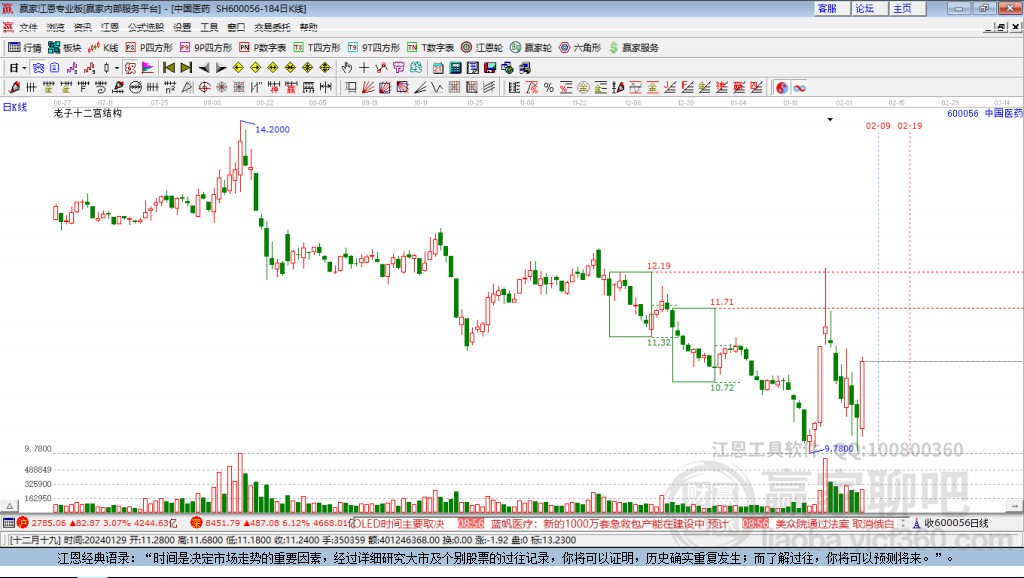Screen dimensions: 1024x578
Task: Open the 资讯 menu
Action: coord(82,27)
